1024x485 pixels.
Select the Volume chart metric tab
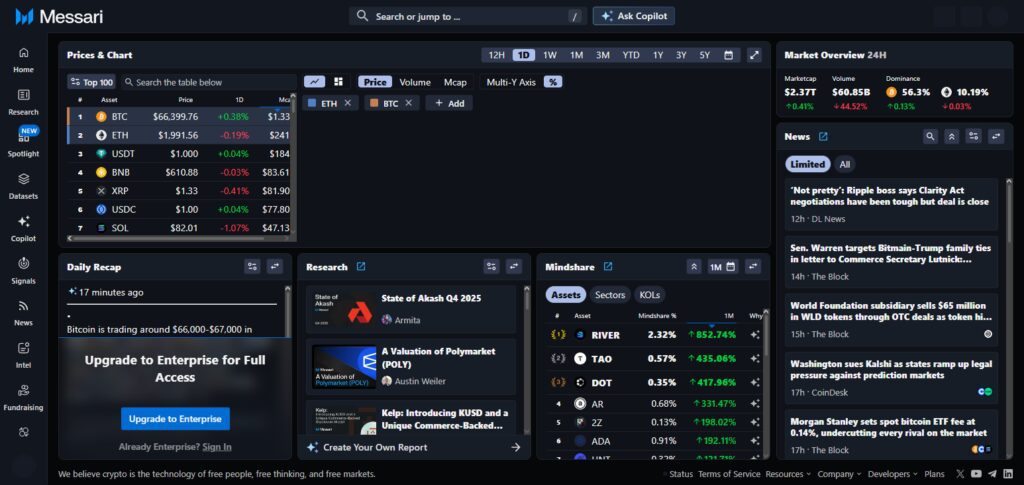[x=415, y=82]
